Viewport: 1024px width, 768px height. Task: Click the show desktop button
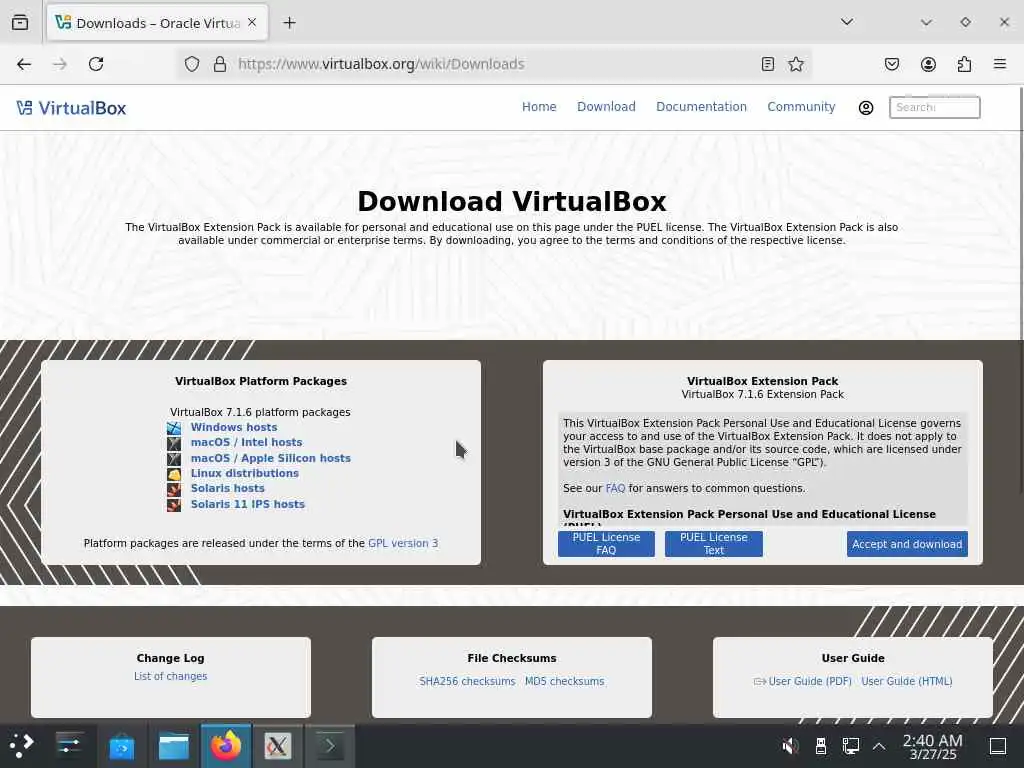(x=998, y=745)
